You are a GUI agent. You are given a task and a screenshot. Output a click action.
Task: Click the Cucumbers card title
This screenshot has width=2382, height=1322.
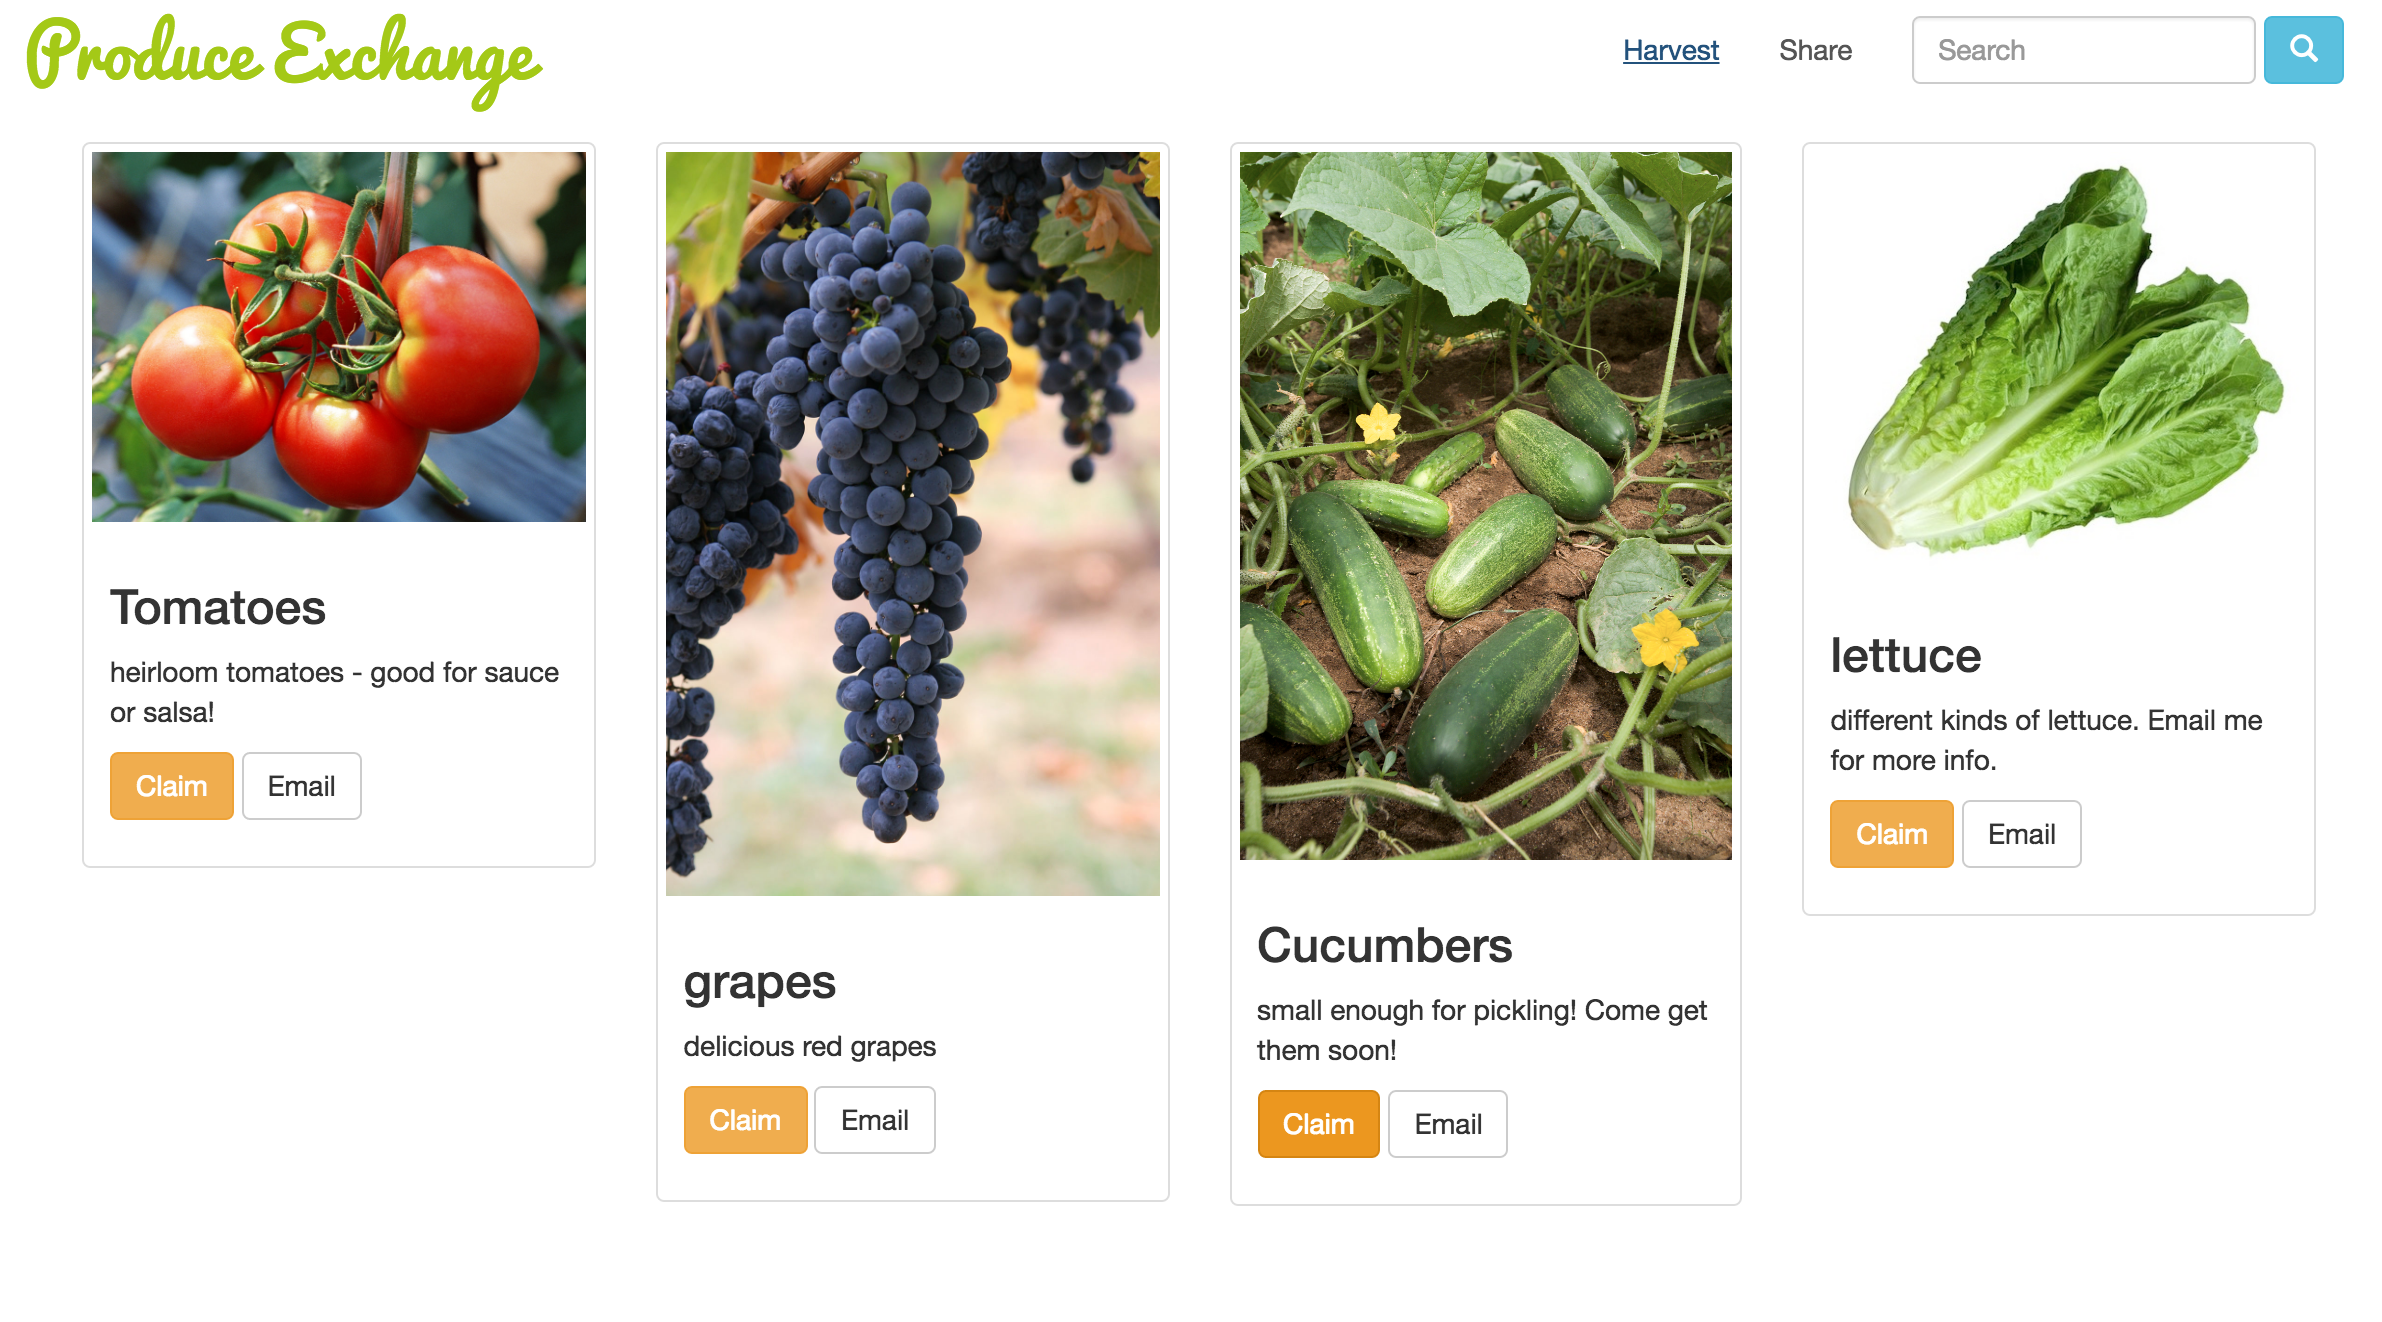pos(1384,945)
